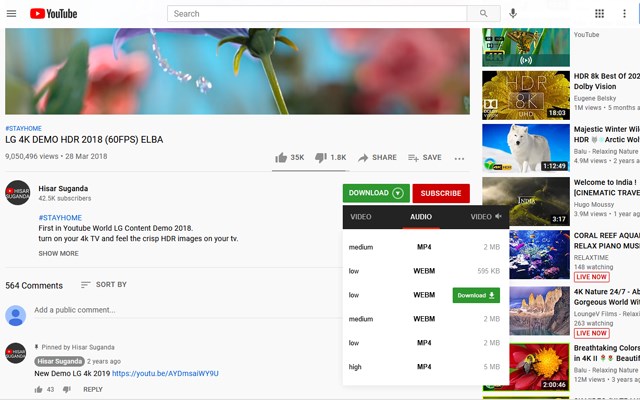Start voice search with microphone icon
The height and width of the screenshot is (400, 640).
[513, 13]
